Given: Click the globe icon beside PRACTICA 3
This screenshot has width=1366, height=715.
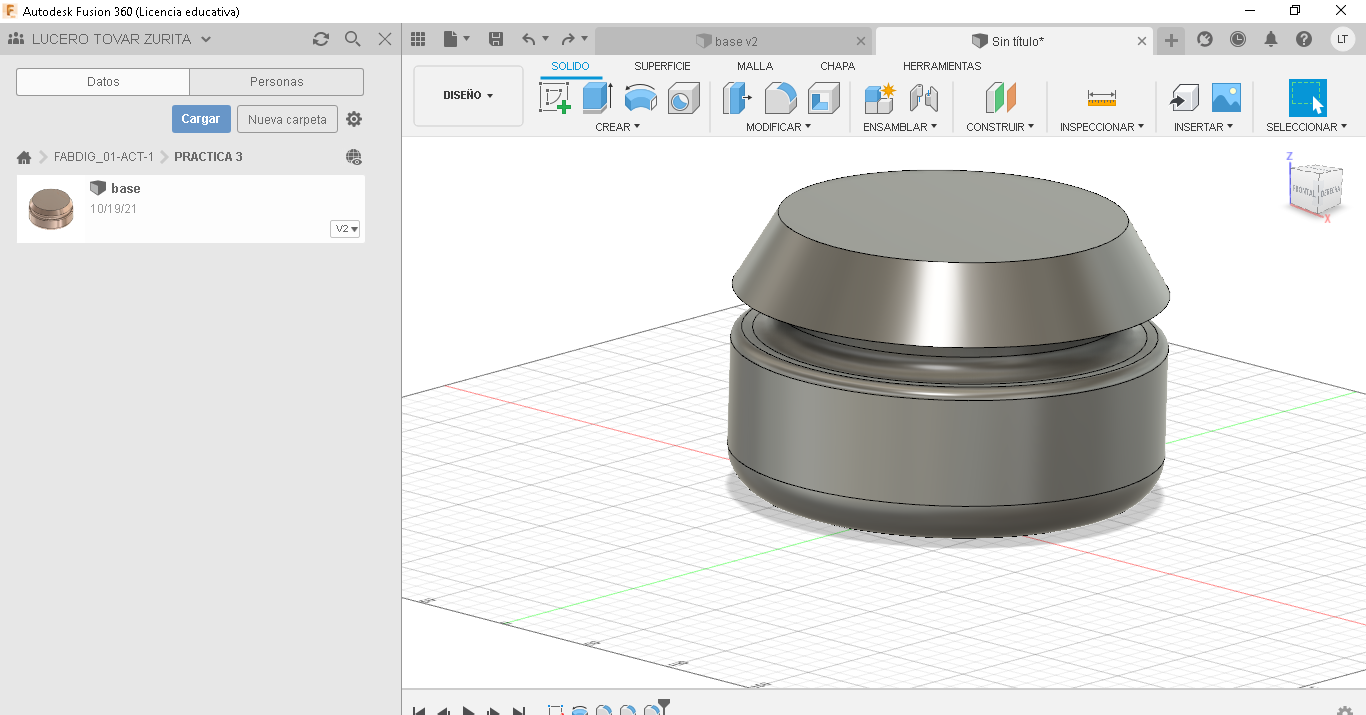Looking at the screenshot, I should tap(354, 157).
